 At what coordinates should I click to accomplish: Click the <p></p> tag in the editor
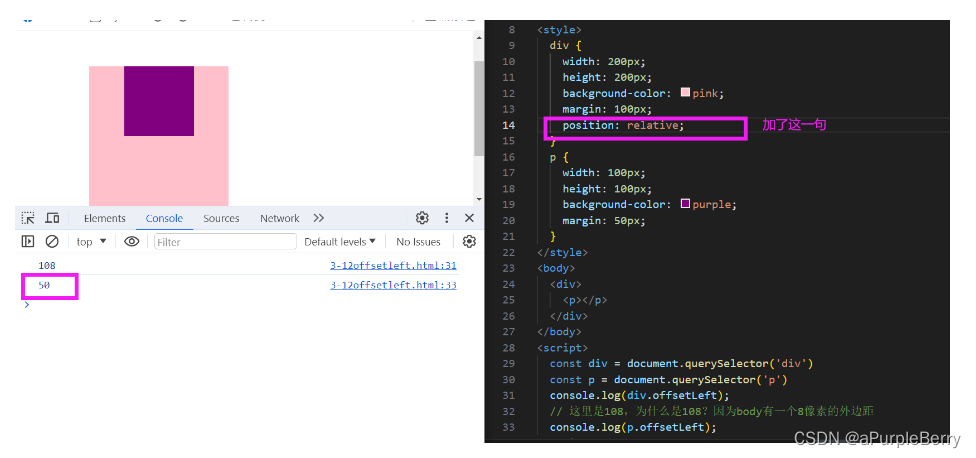pyautogui.click(x=584, y=300)
